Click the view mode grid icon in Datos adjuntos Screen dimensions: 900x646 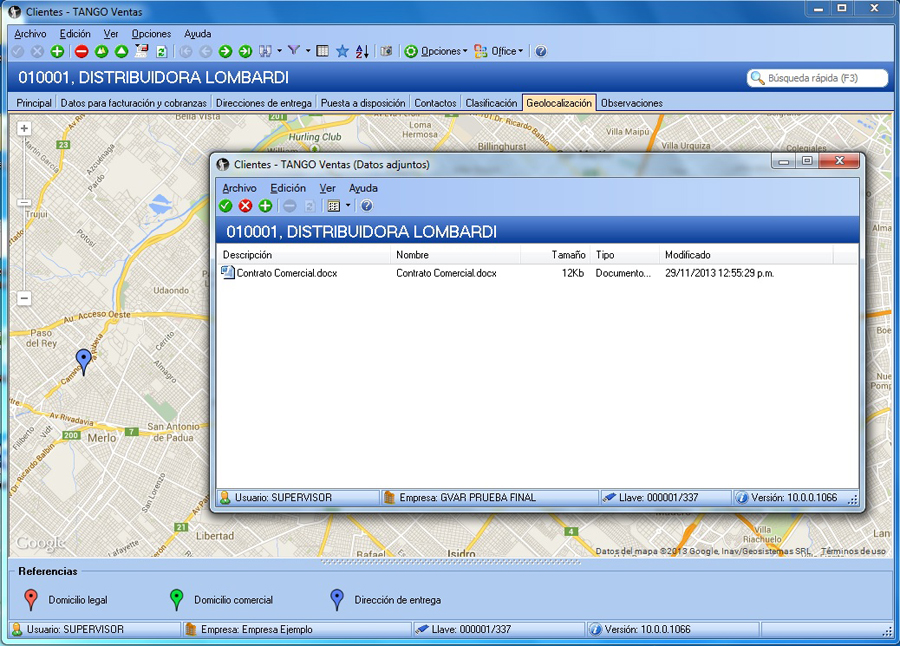click(333, 206)
